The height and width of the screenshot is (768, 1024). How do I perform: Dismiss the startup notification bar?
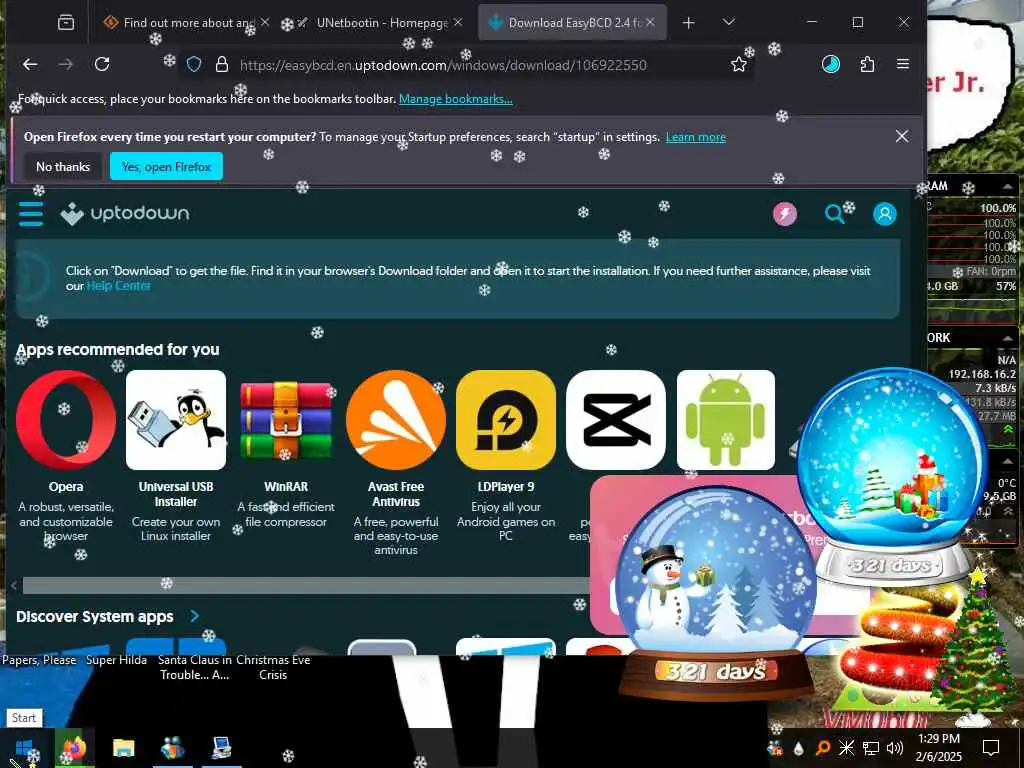pos(902,136)
